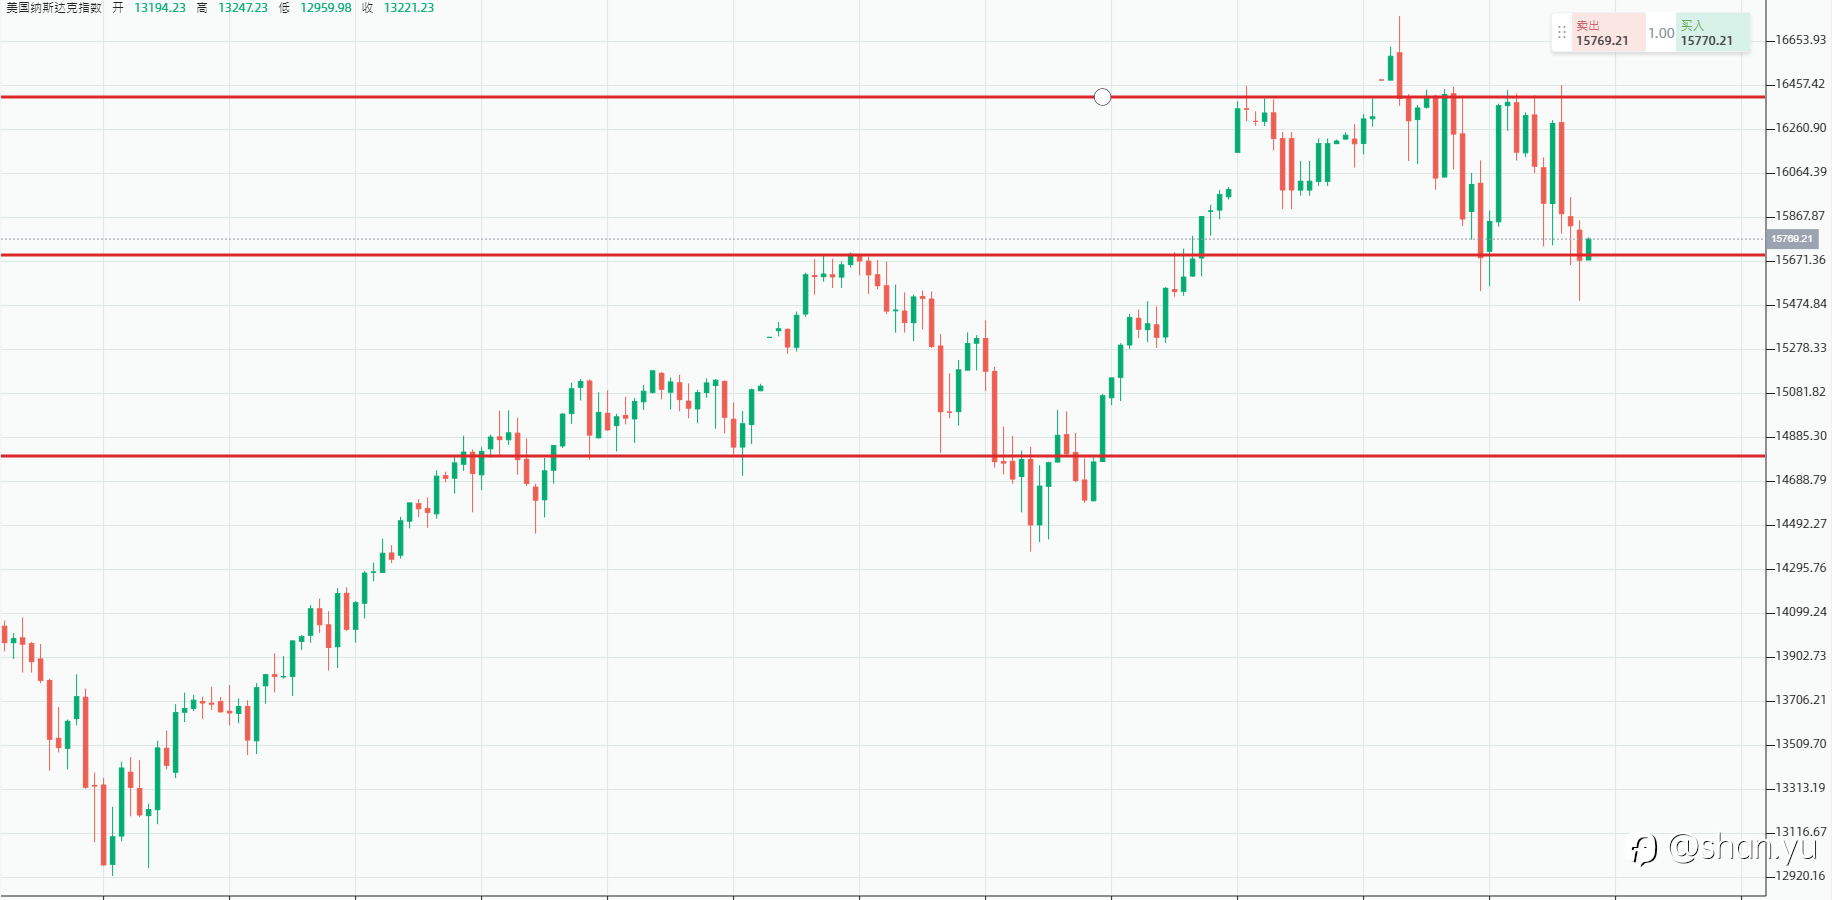Screen dimensions: 1838x900
Task: Click the open price value 13194.23
Action: click(160, 8)
